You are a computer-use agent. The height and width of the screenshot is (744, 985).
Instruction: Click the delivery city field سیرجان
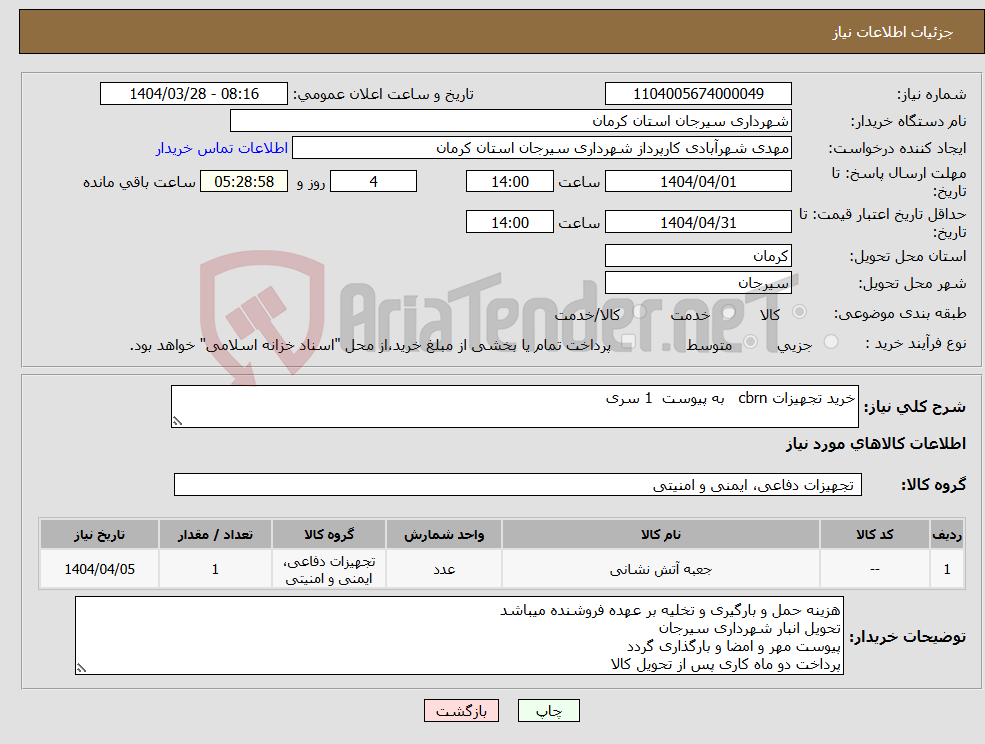pos(698,282)
